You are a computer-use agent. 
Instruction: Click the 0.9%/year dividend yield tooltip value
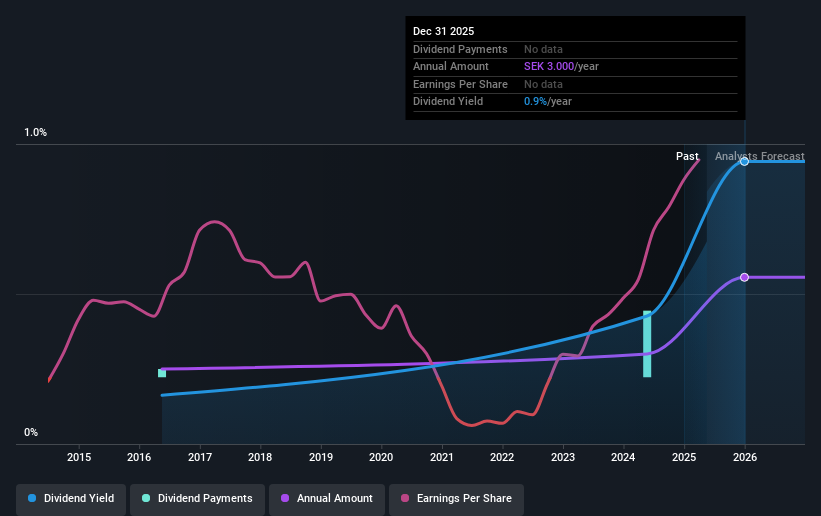[548, 102]
